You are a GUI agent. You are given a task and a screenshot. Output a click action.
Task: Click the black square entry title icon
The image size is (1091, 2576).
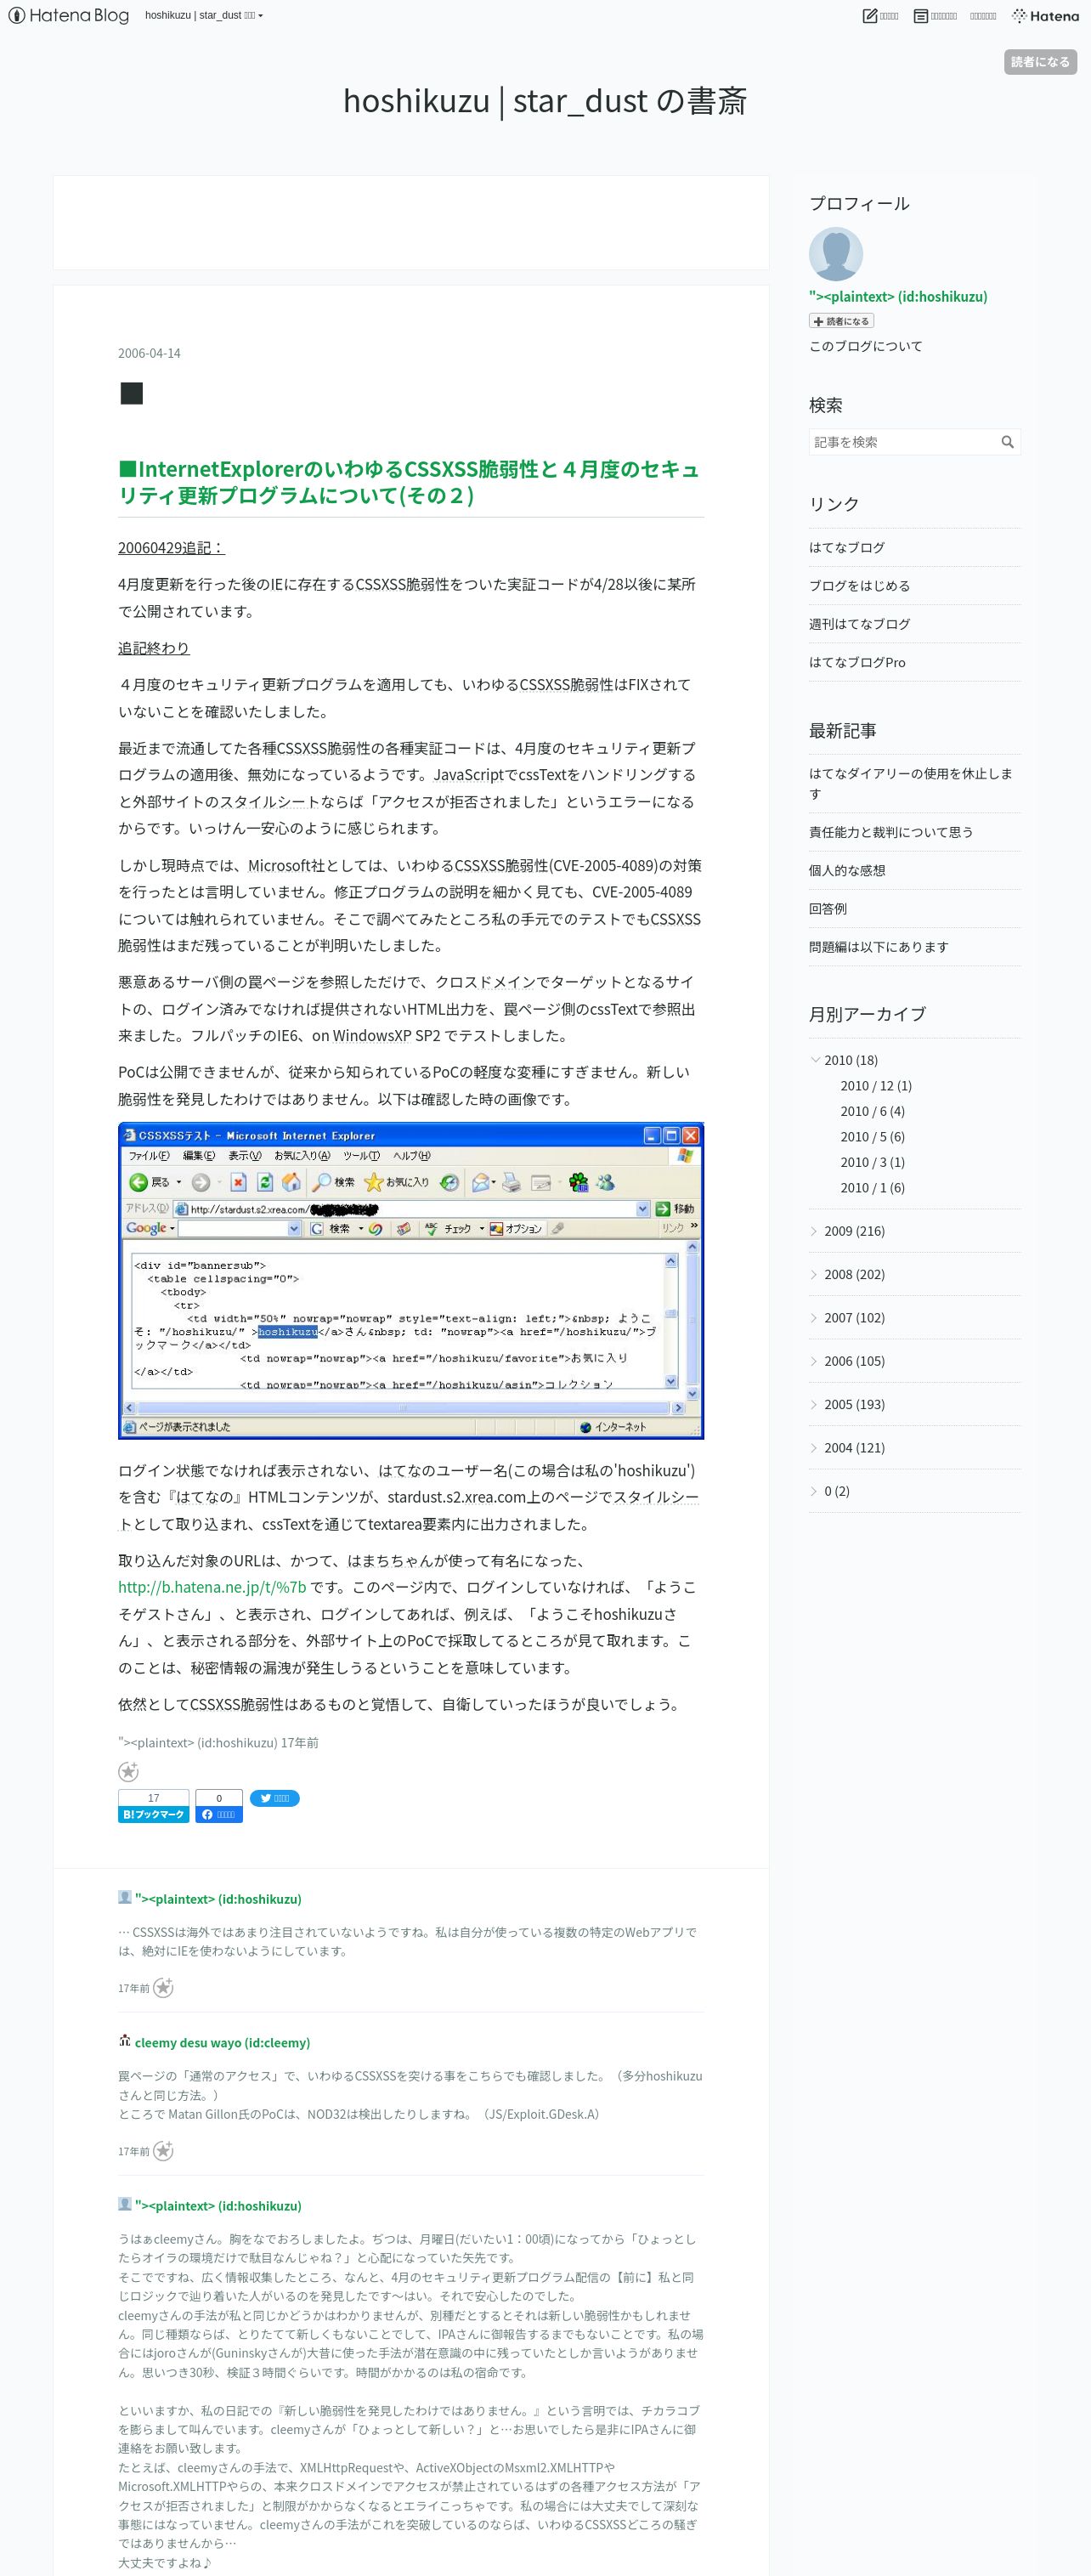coord(131,393)
